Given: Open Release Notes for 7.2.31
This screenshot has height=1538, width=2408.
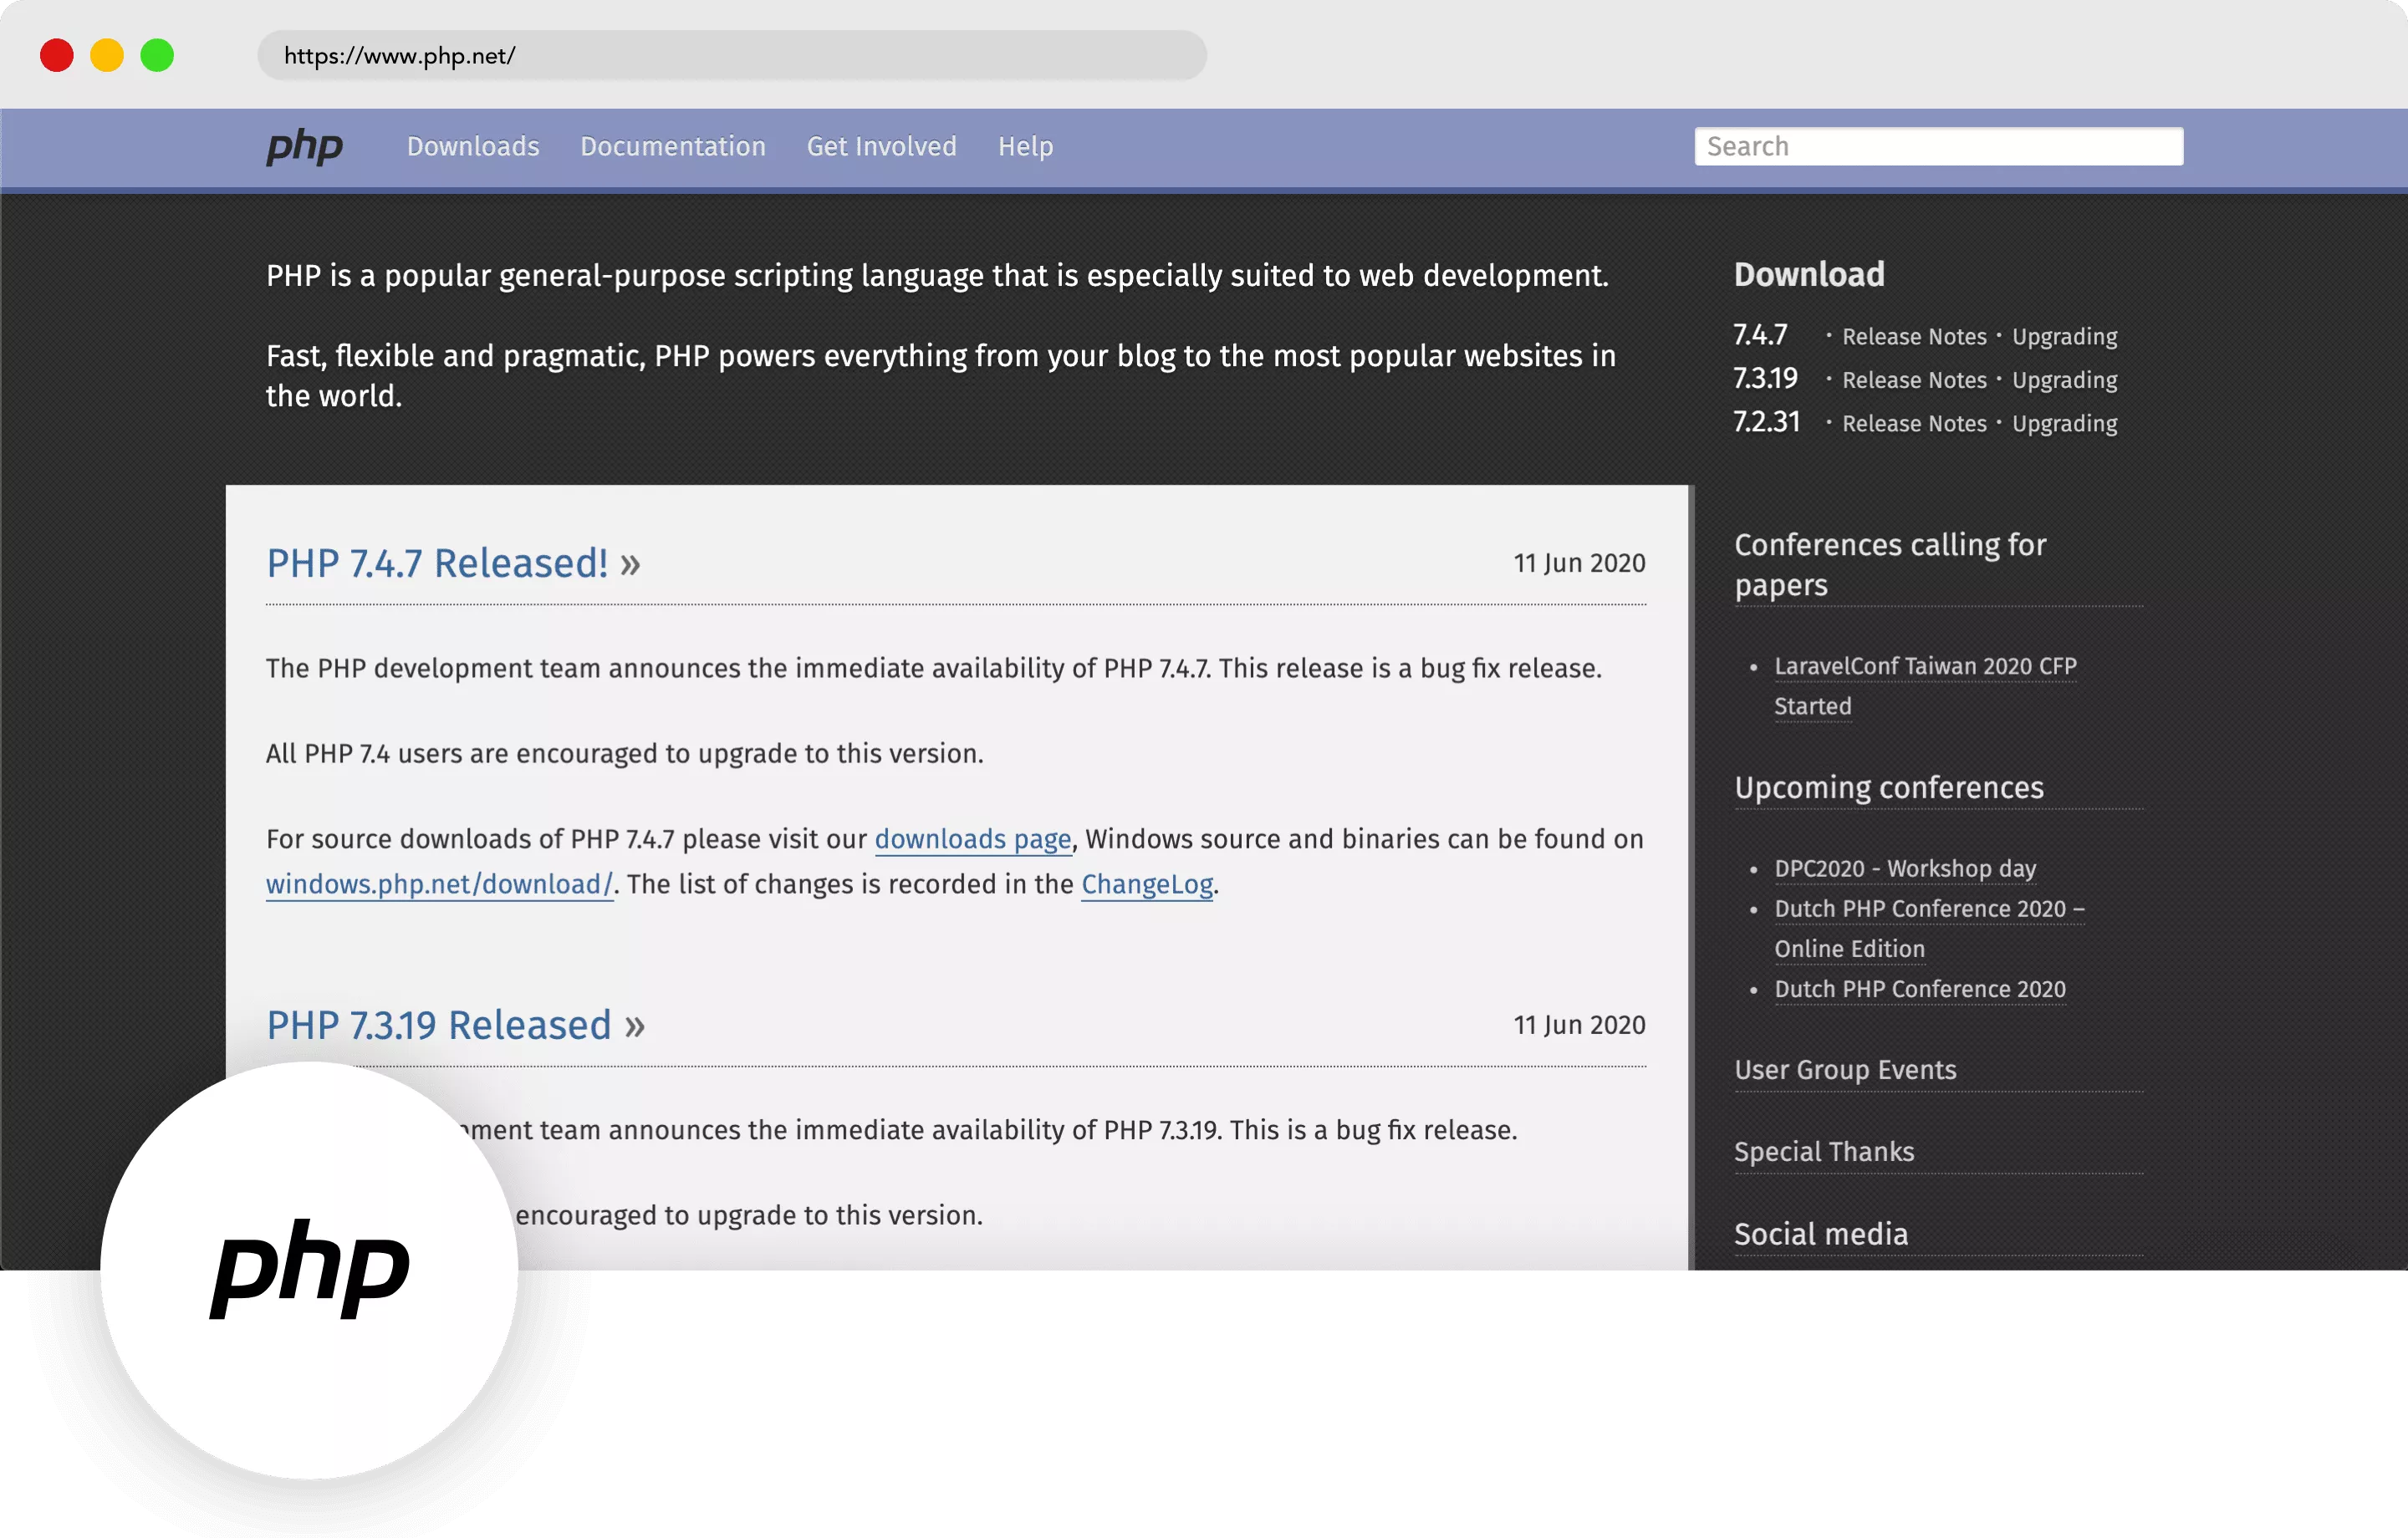Looking at the screenshot, I should click(x=1914, y=423).
